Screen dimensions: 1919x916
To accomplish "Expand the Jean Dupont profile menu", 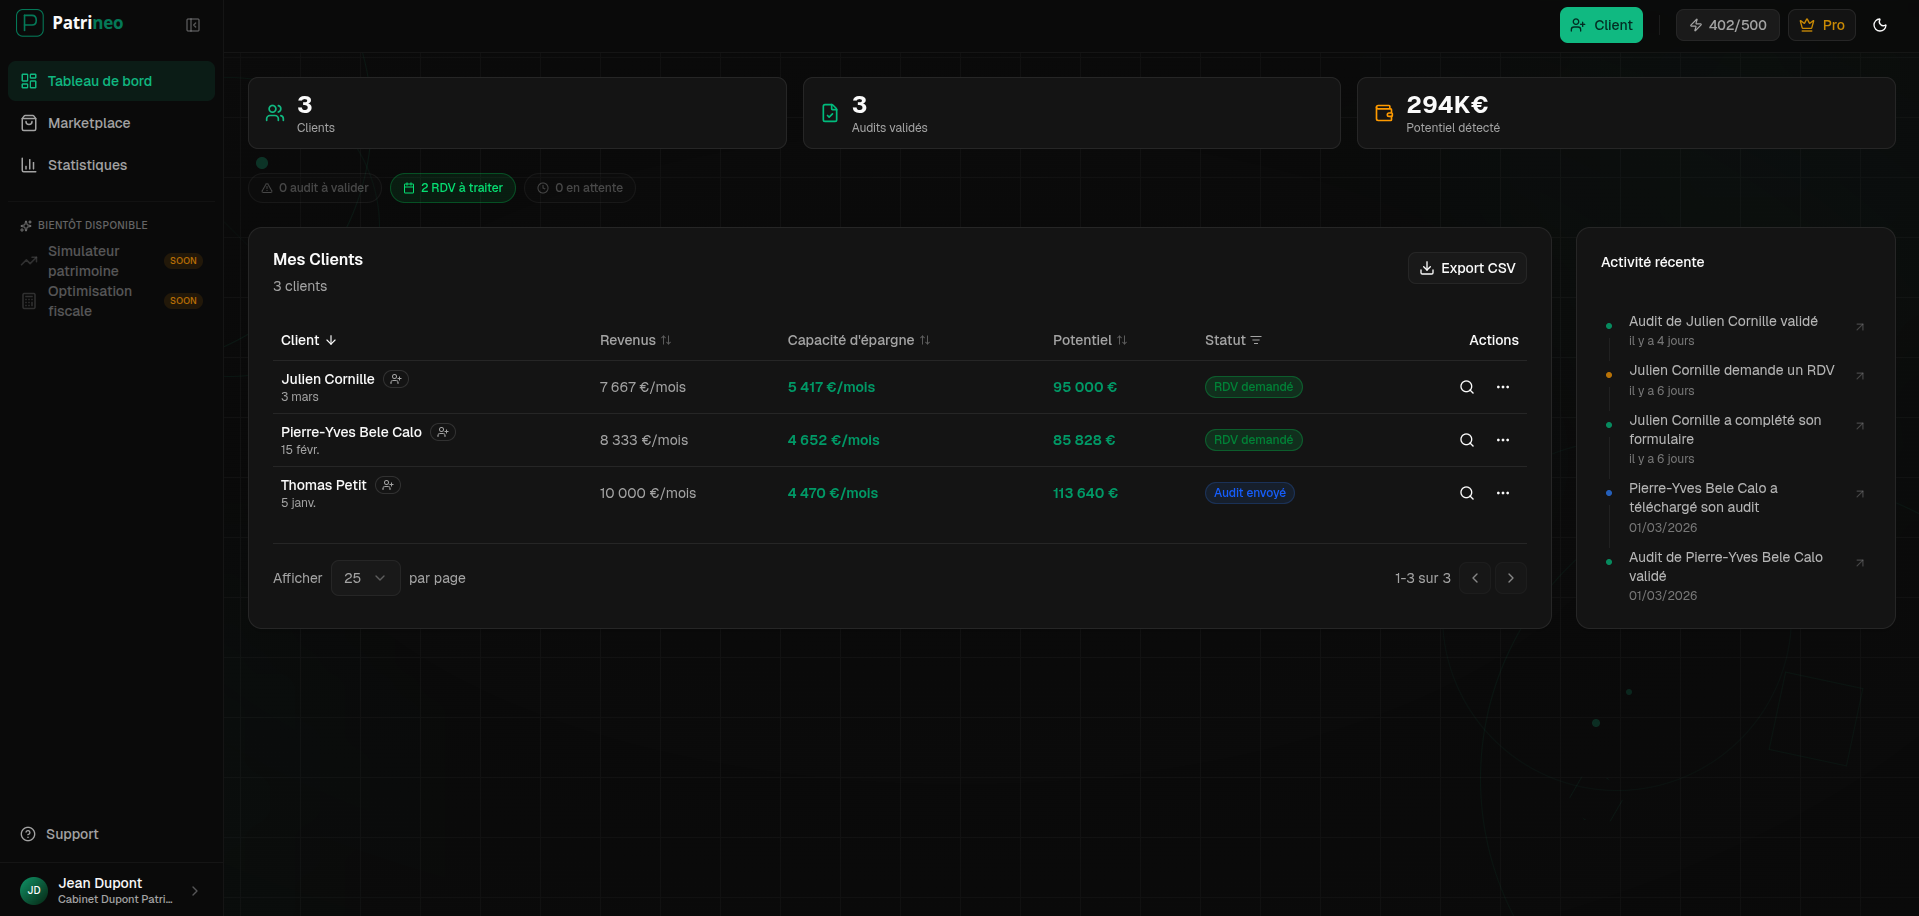I will pos(110,890).
